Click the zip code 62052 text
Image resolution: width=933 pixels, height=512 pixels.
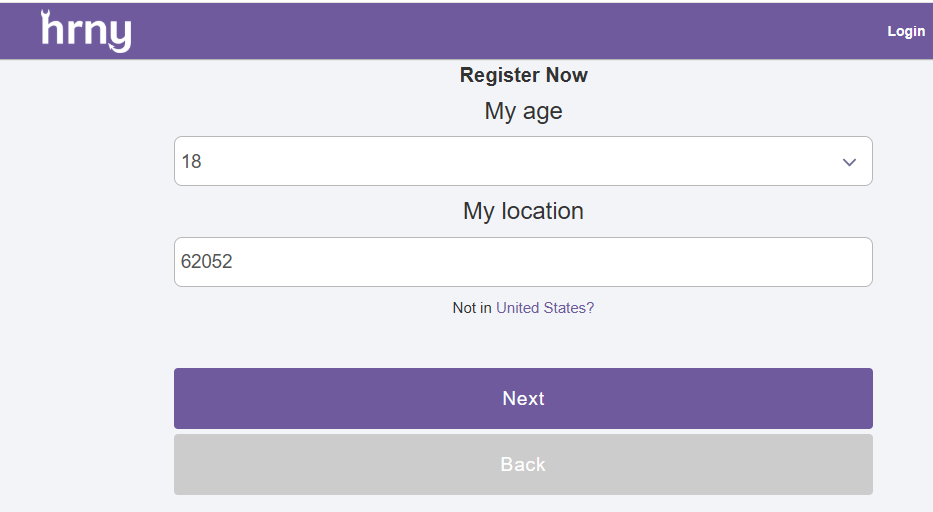206,262
